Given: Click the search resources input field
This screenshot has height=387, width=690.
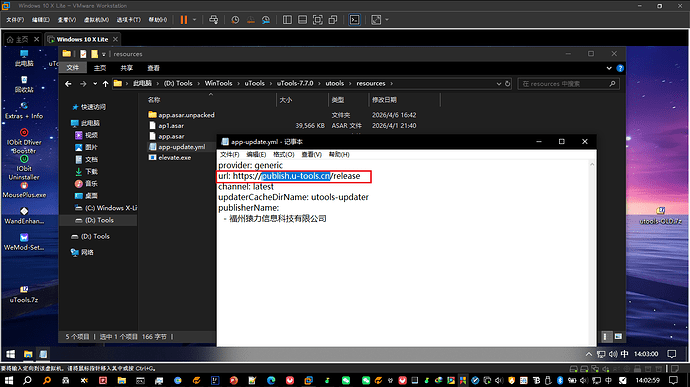Looking at the screenshot, I should point(569,84).
